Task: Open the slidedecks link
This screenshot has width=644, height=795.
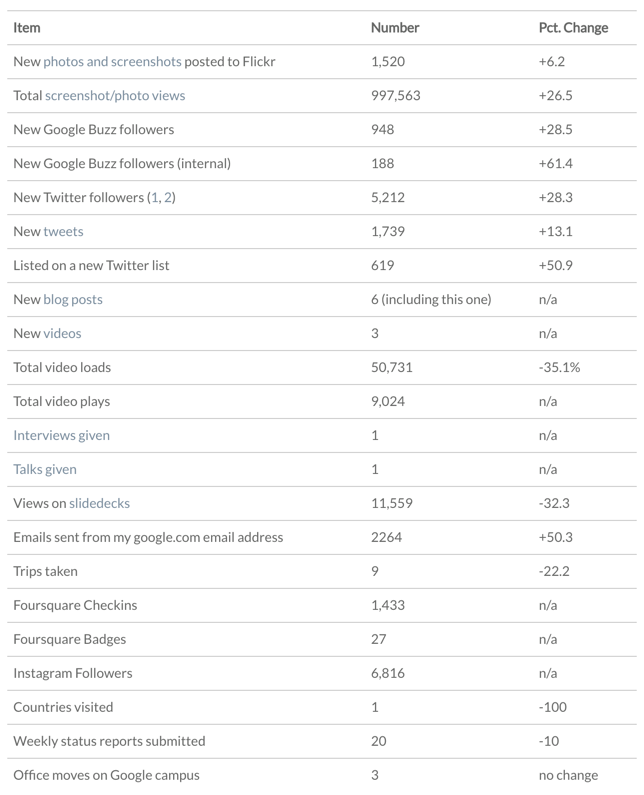Action: [99, 504]
